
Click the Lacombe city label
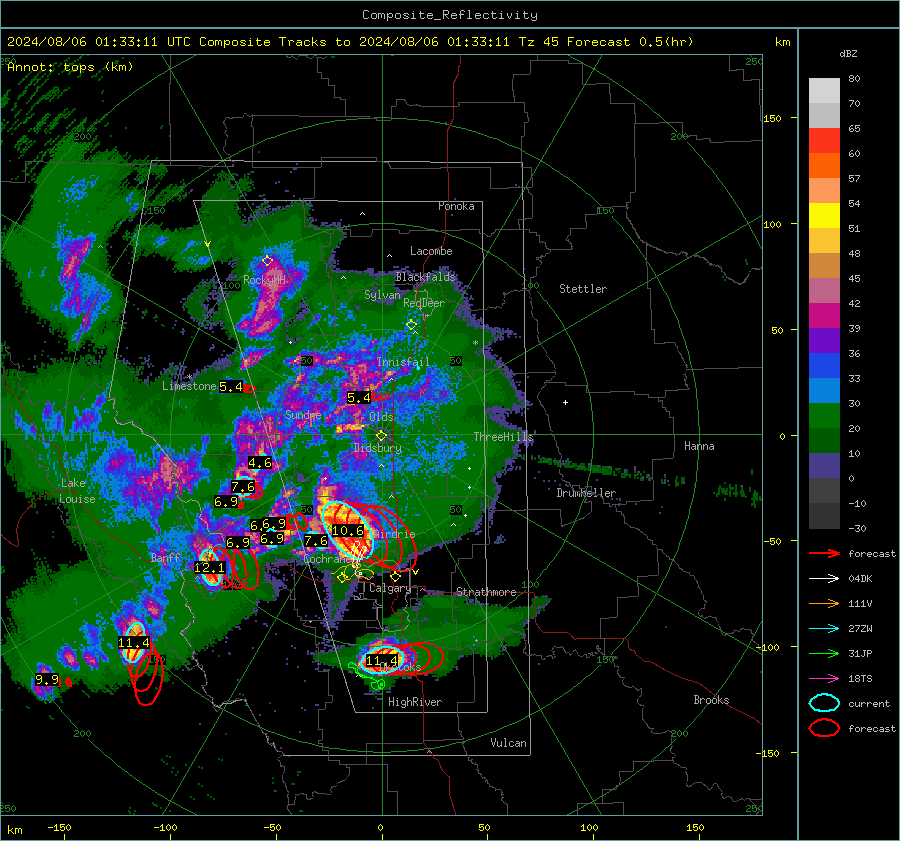[431, 251]
